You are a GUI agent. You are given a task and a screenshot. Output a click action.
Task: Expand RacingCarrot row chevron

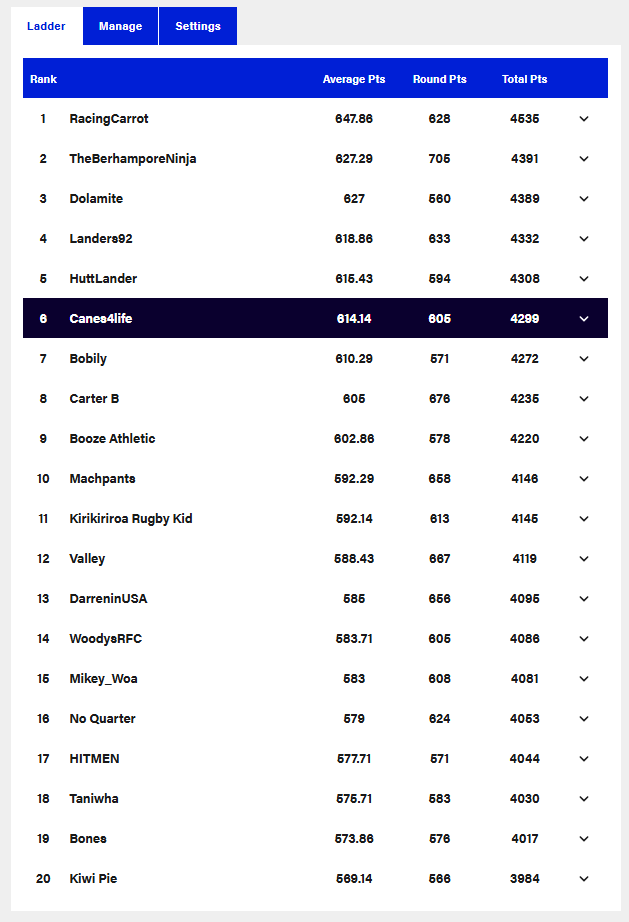click(x=584, y=119)
